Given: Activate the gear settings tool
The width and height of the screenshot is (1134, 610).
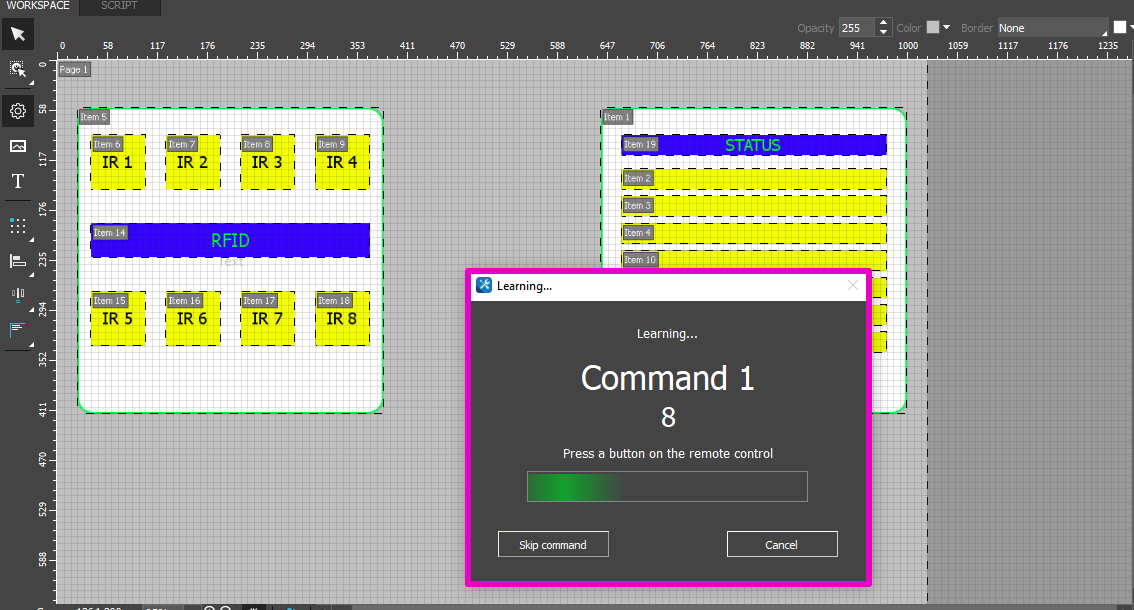Looking at the screenshot, I should click(17, 111).
